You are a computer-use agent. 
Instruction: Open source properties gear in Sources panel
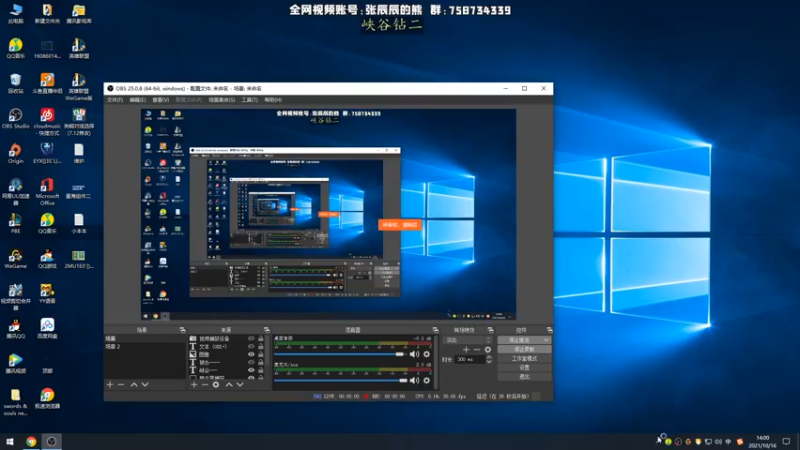pos(216,385)
